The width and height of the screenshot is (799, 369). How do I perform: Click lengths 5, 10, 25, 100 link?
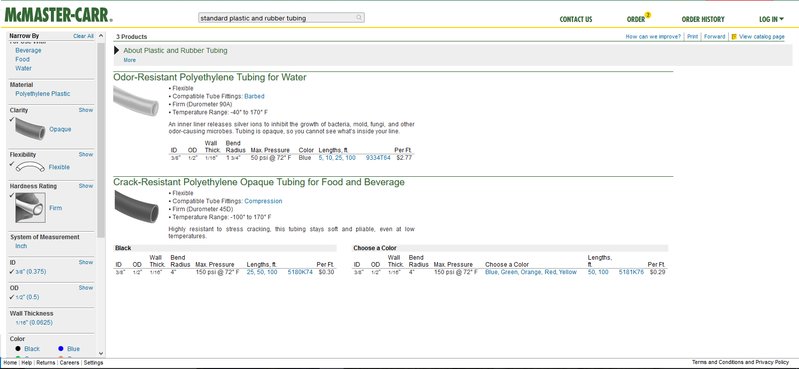(337, 158)
